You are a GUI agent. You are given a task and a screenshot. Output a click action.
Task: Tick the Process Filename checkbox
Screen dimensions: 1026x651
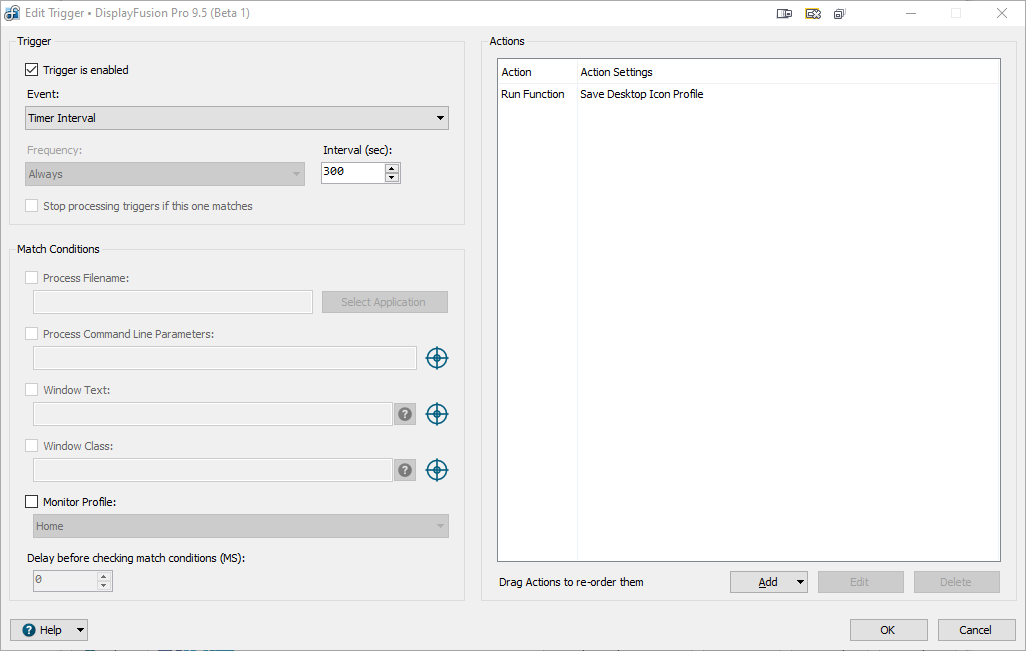tap(32, 278)
